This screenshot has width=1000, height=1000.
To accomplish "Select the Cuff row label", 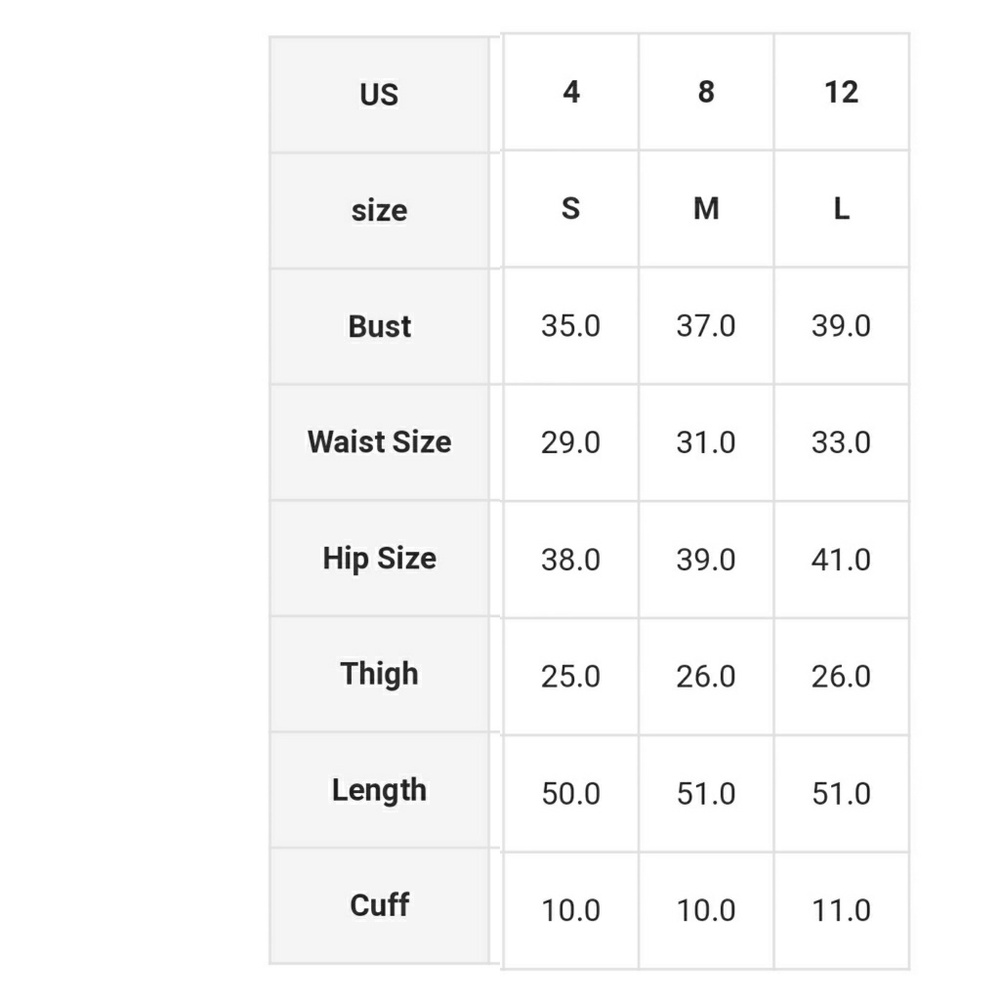I will coord(379,906).
